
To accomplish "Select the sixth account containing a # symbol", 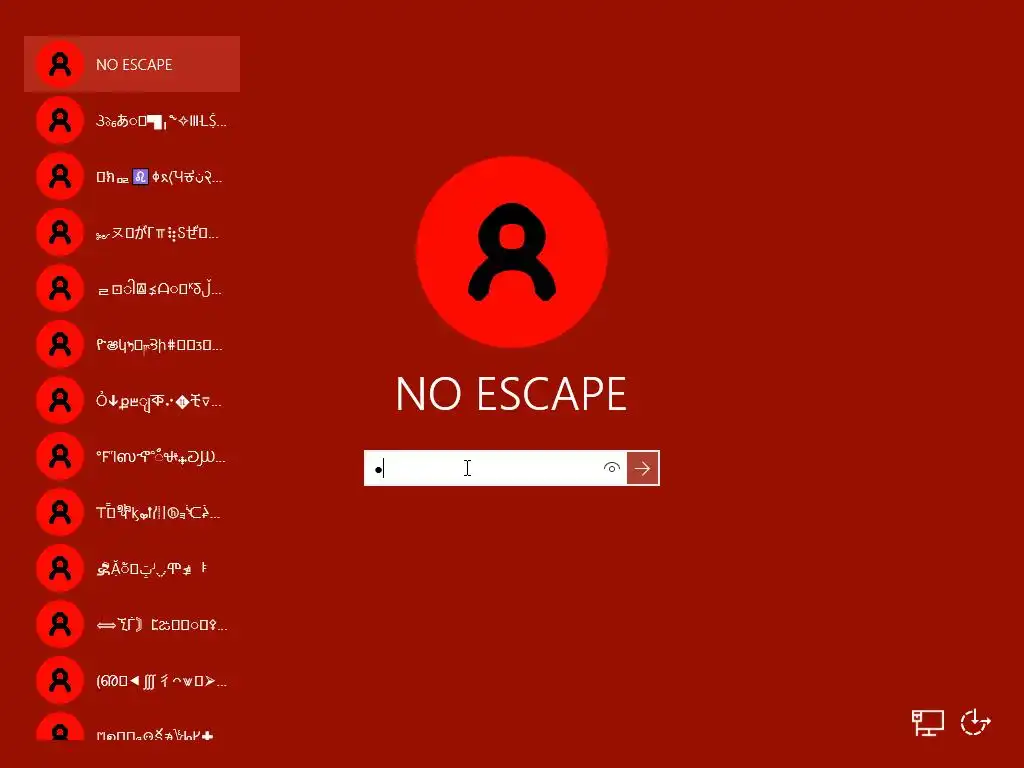I will pos(132,344).
